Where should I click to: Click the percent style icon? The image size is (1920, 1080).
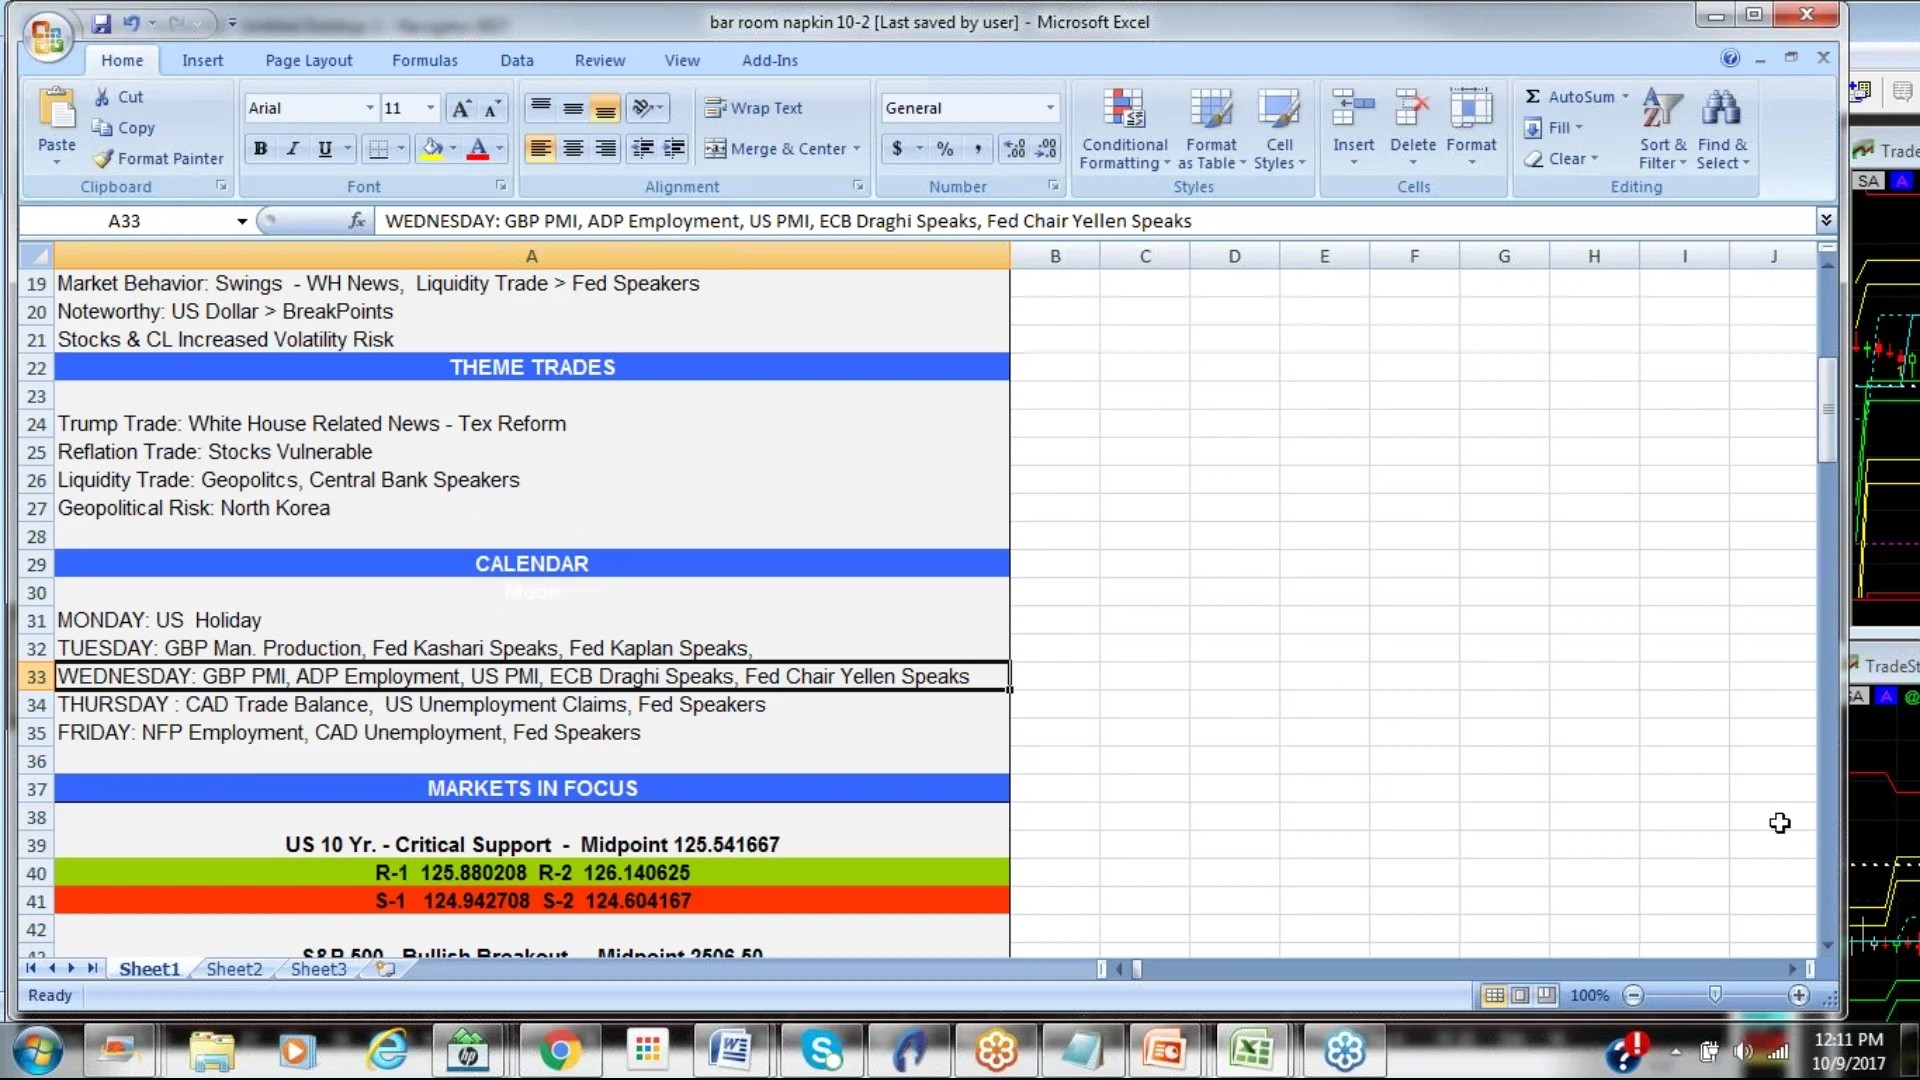pos(945,149)
